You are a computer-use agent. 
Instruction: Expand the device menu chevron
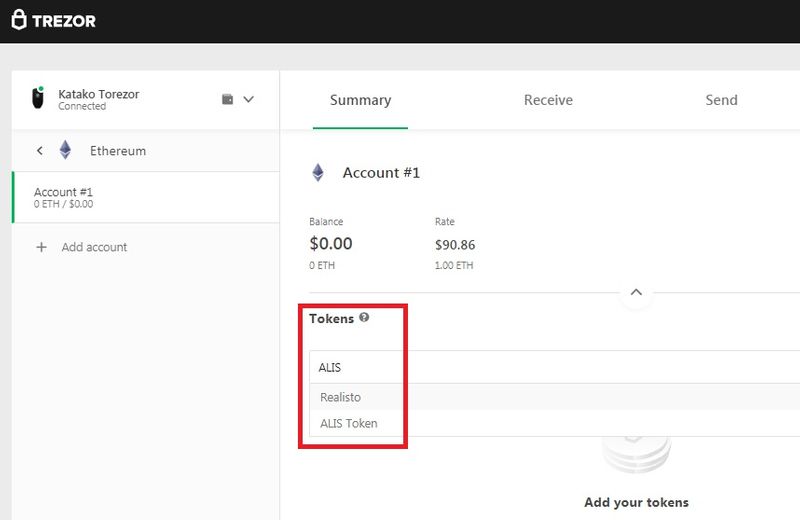pyautogui.click(x=249, y=99)
